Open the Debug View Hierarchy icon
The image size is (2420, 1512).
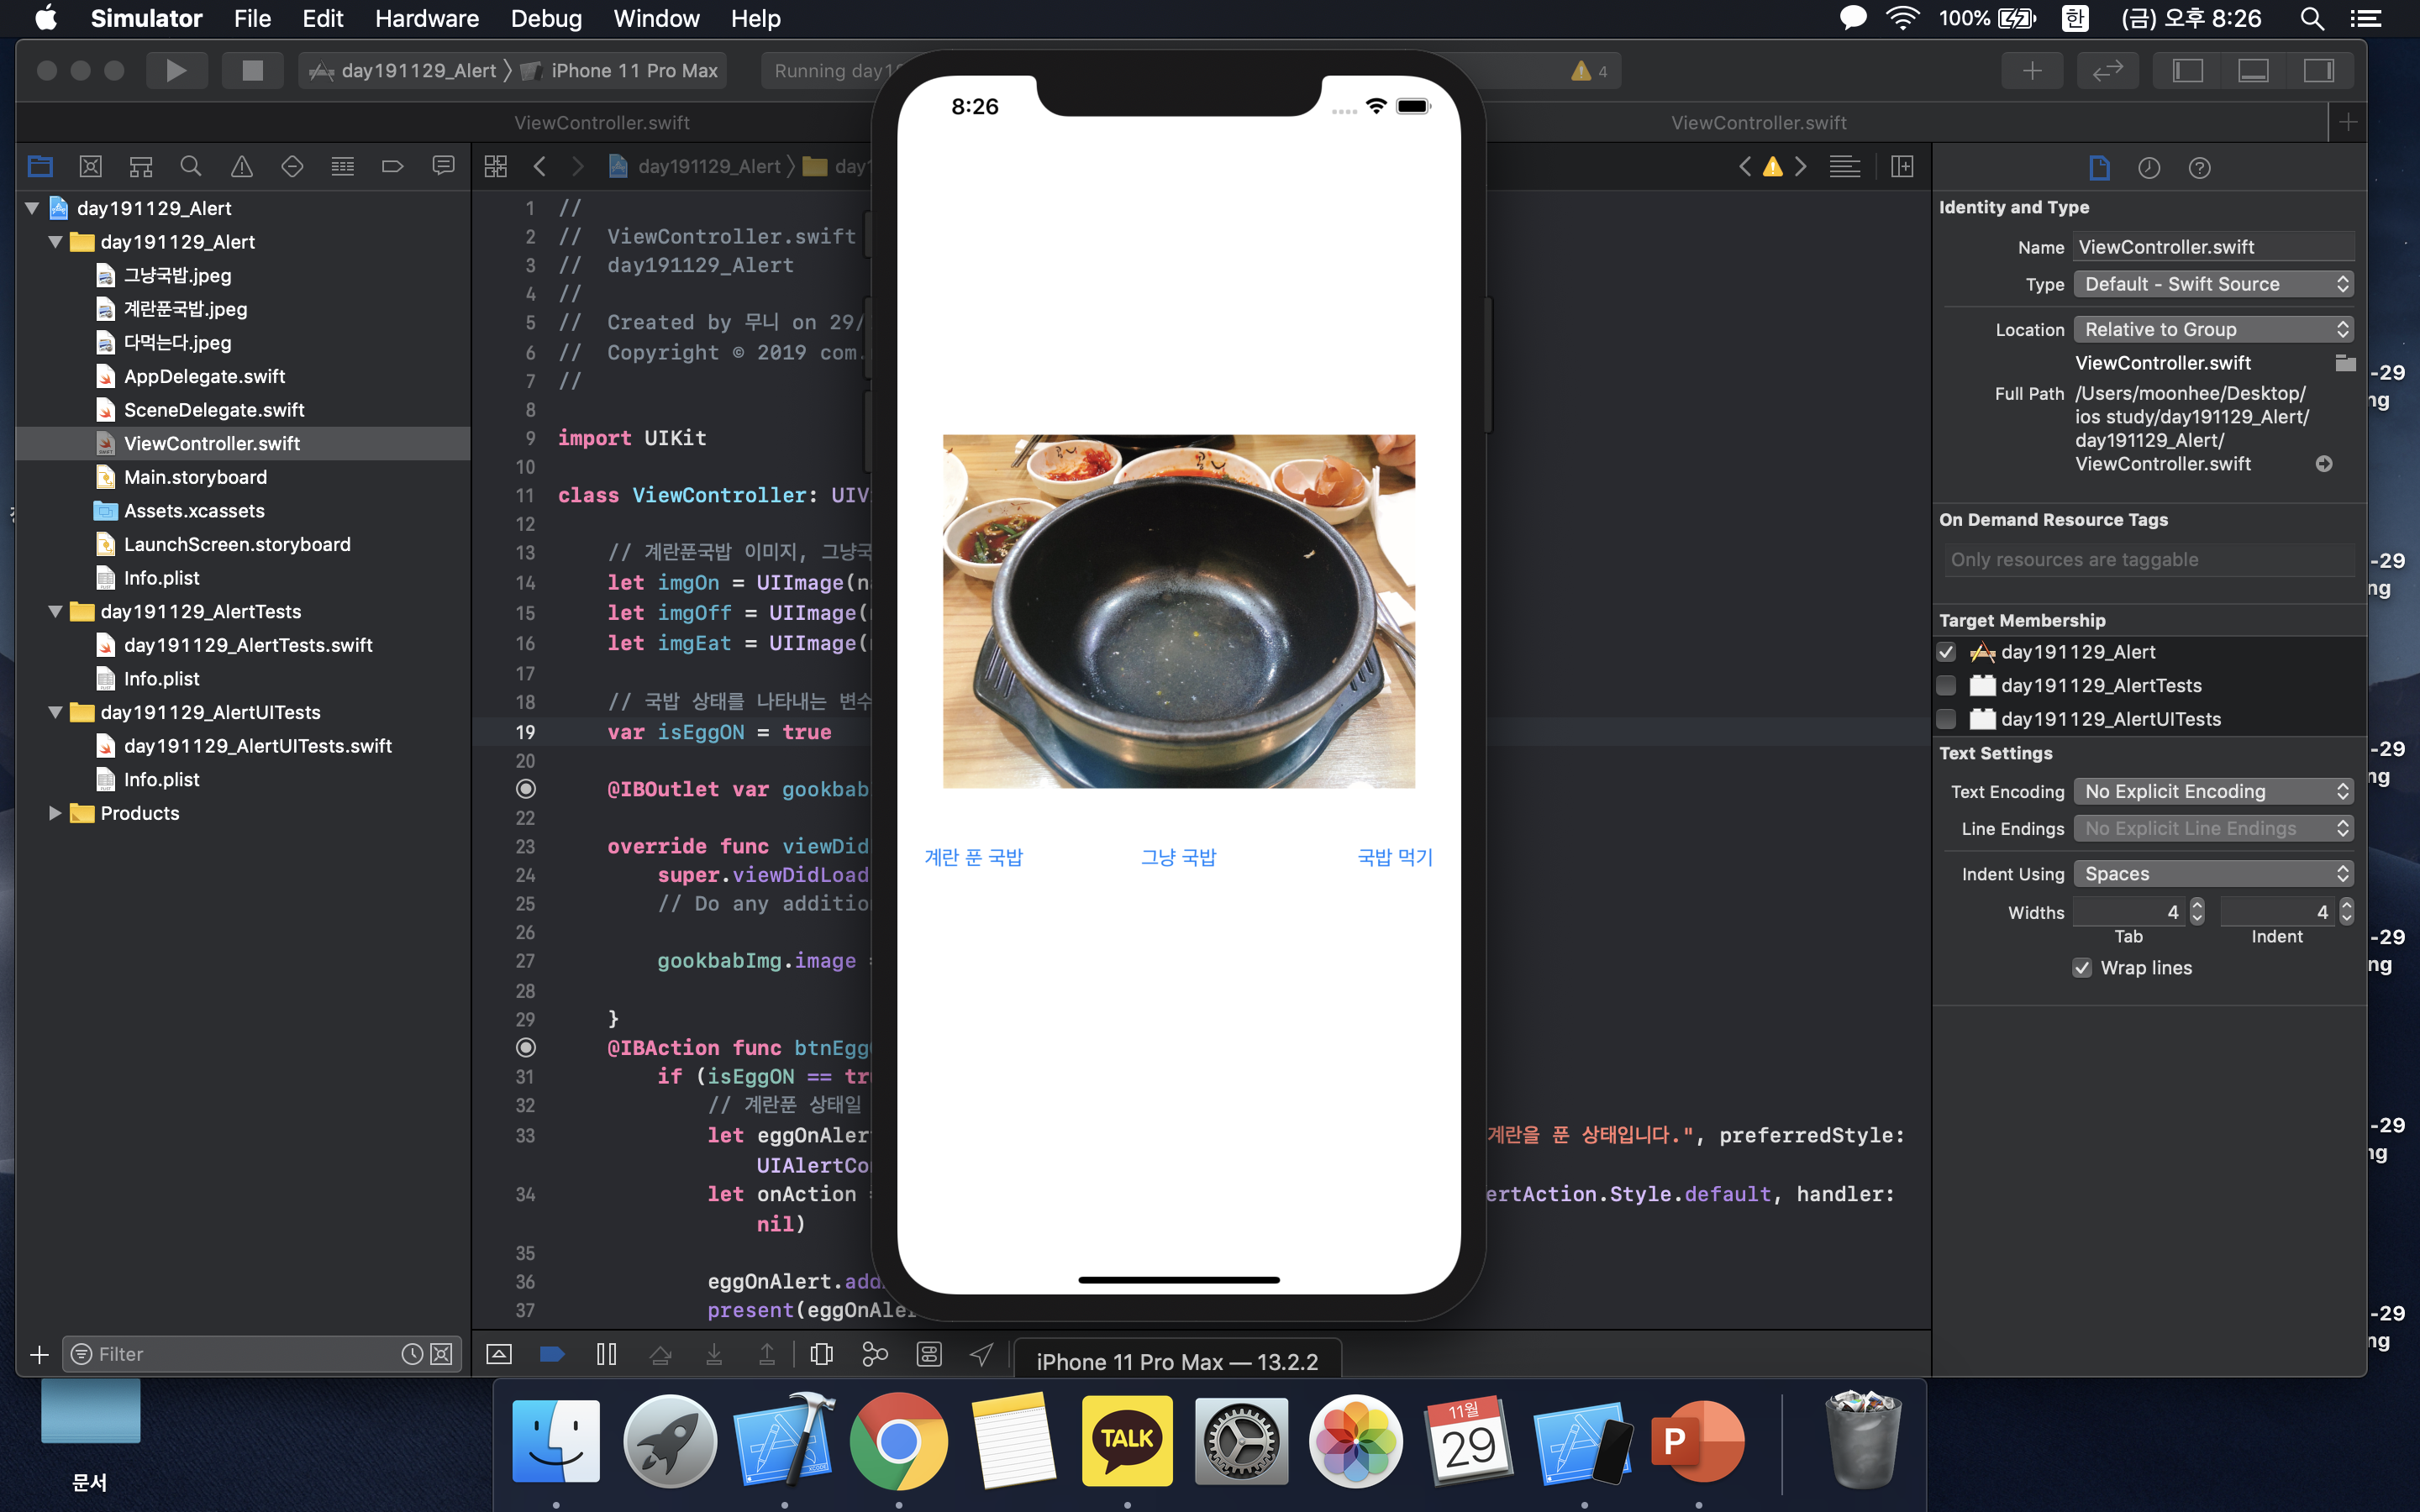(x=822, y=1354)
